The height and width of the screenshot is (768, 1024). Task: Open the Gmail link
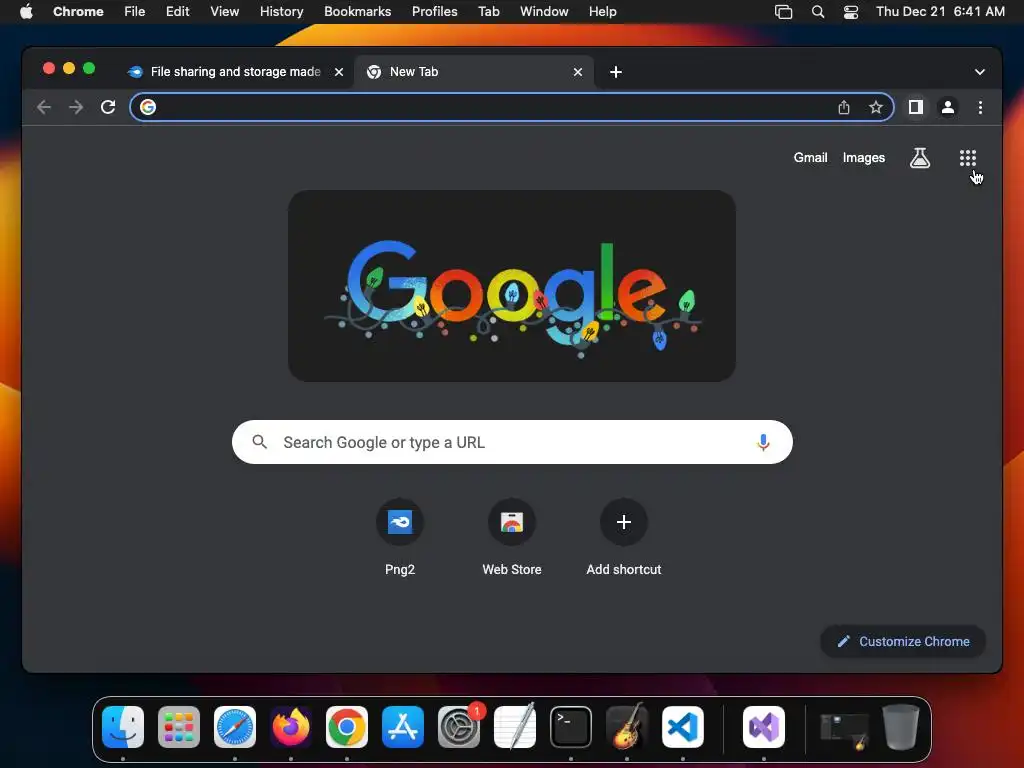tap(810, 157)
